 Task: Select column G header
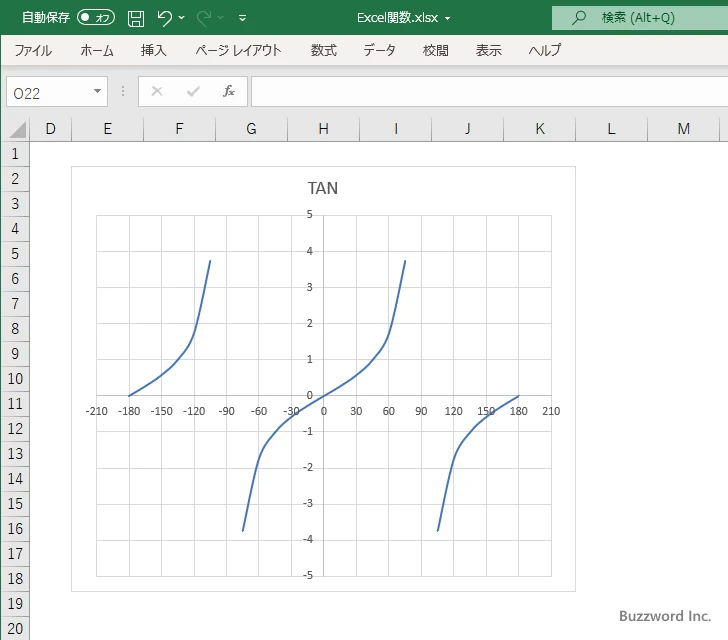(252, 129)
